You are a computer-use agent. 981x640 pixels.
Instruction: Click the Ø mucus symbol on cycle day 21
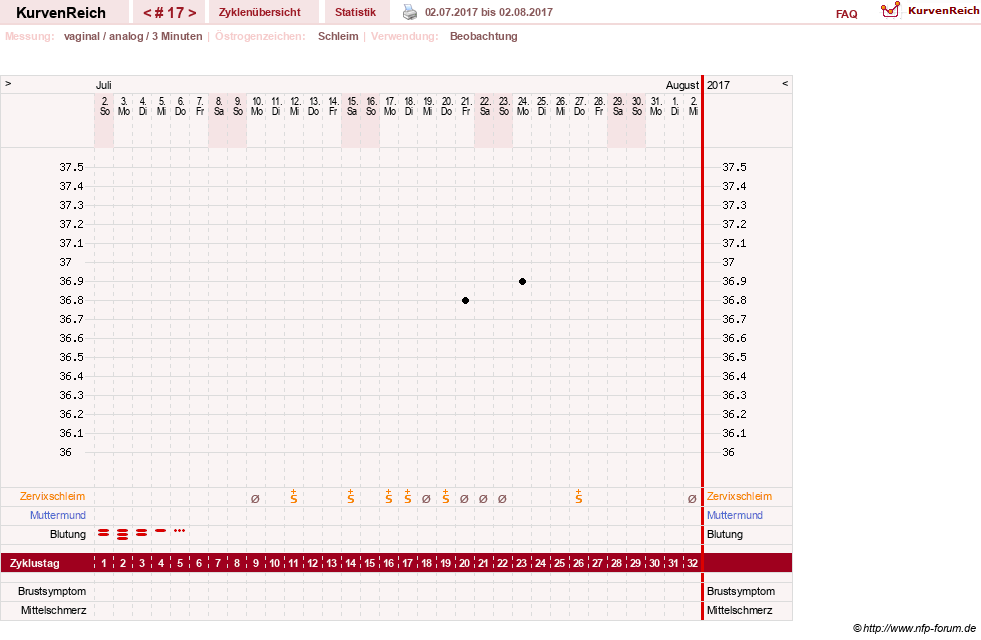[483, 499]
